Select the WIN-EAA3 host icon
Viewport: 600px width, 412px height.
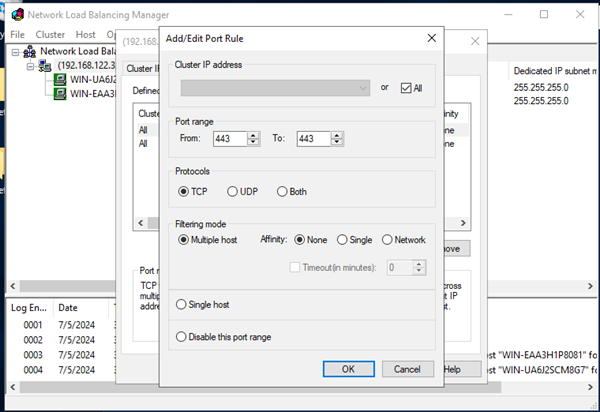60,93
